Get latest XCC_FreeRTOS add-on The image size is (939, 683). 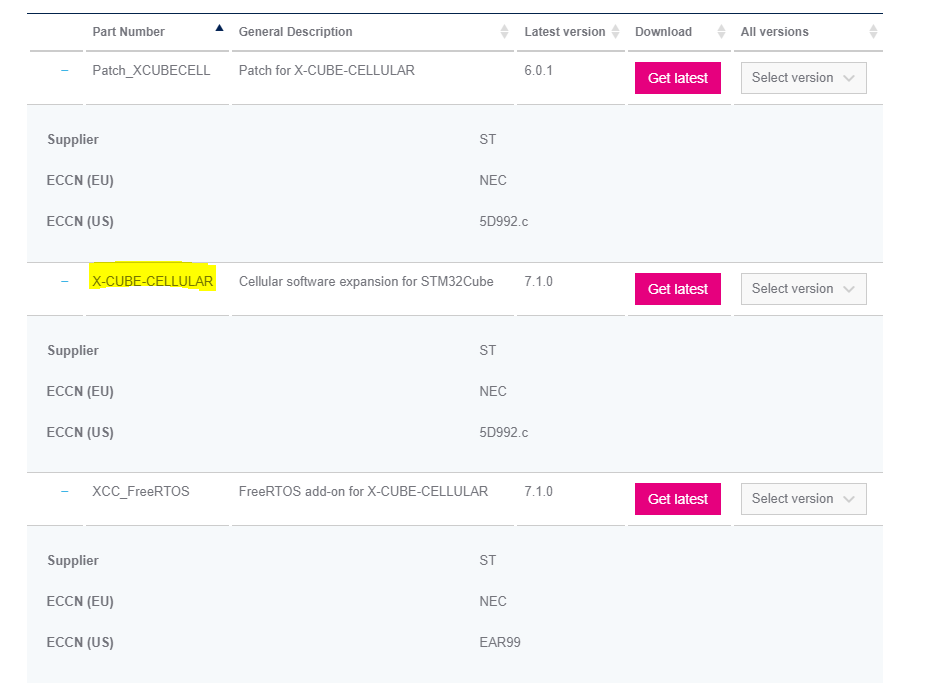(678, 499)
